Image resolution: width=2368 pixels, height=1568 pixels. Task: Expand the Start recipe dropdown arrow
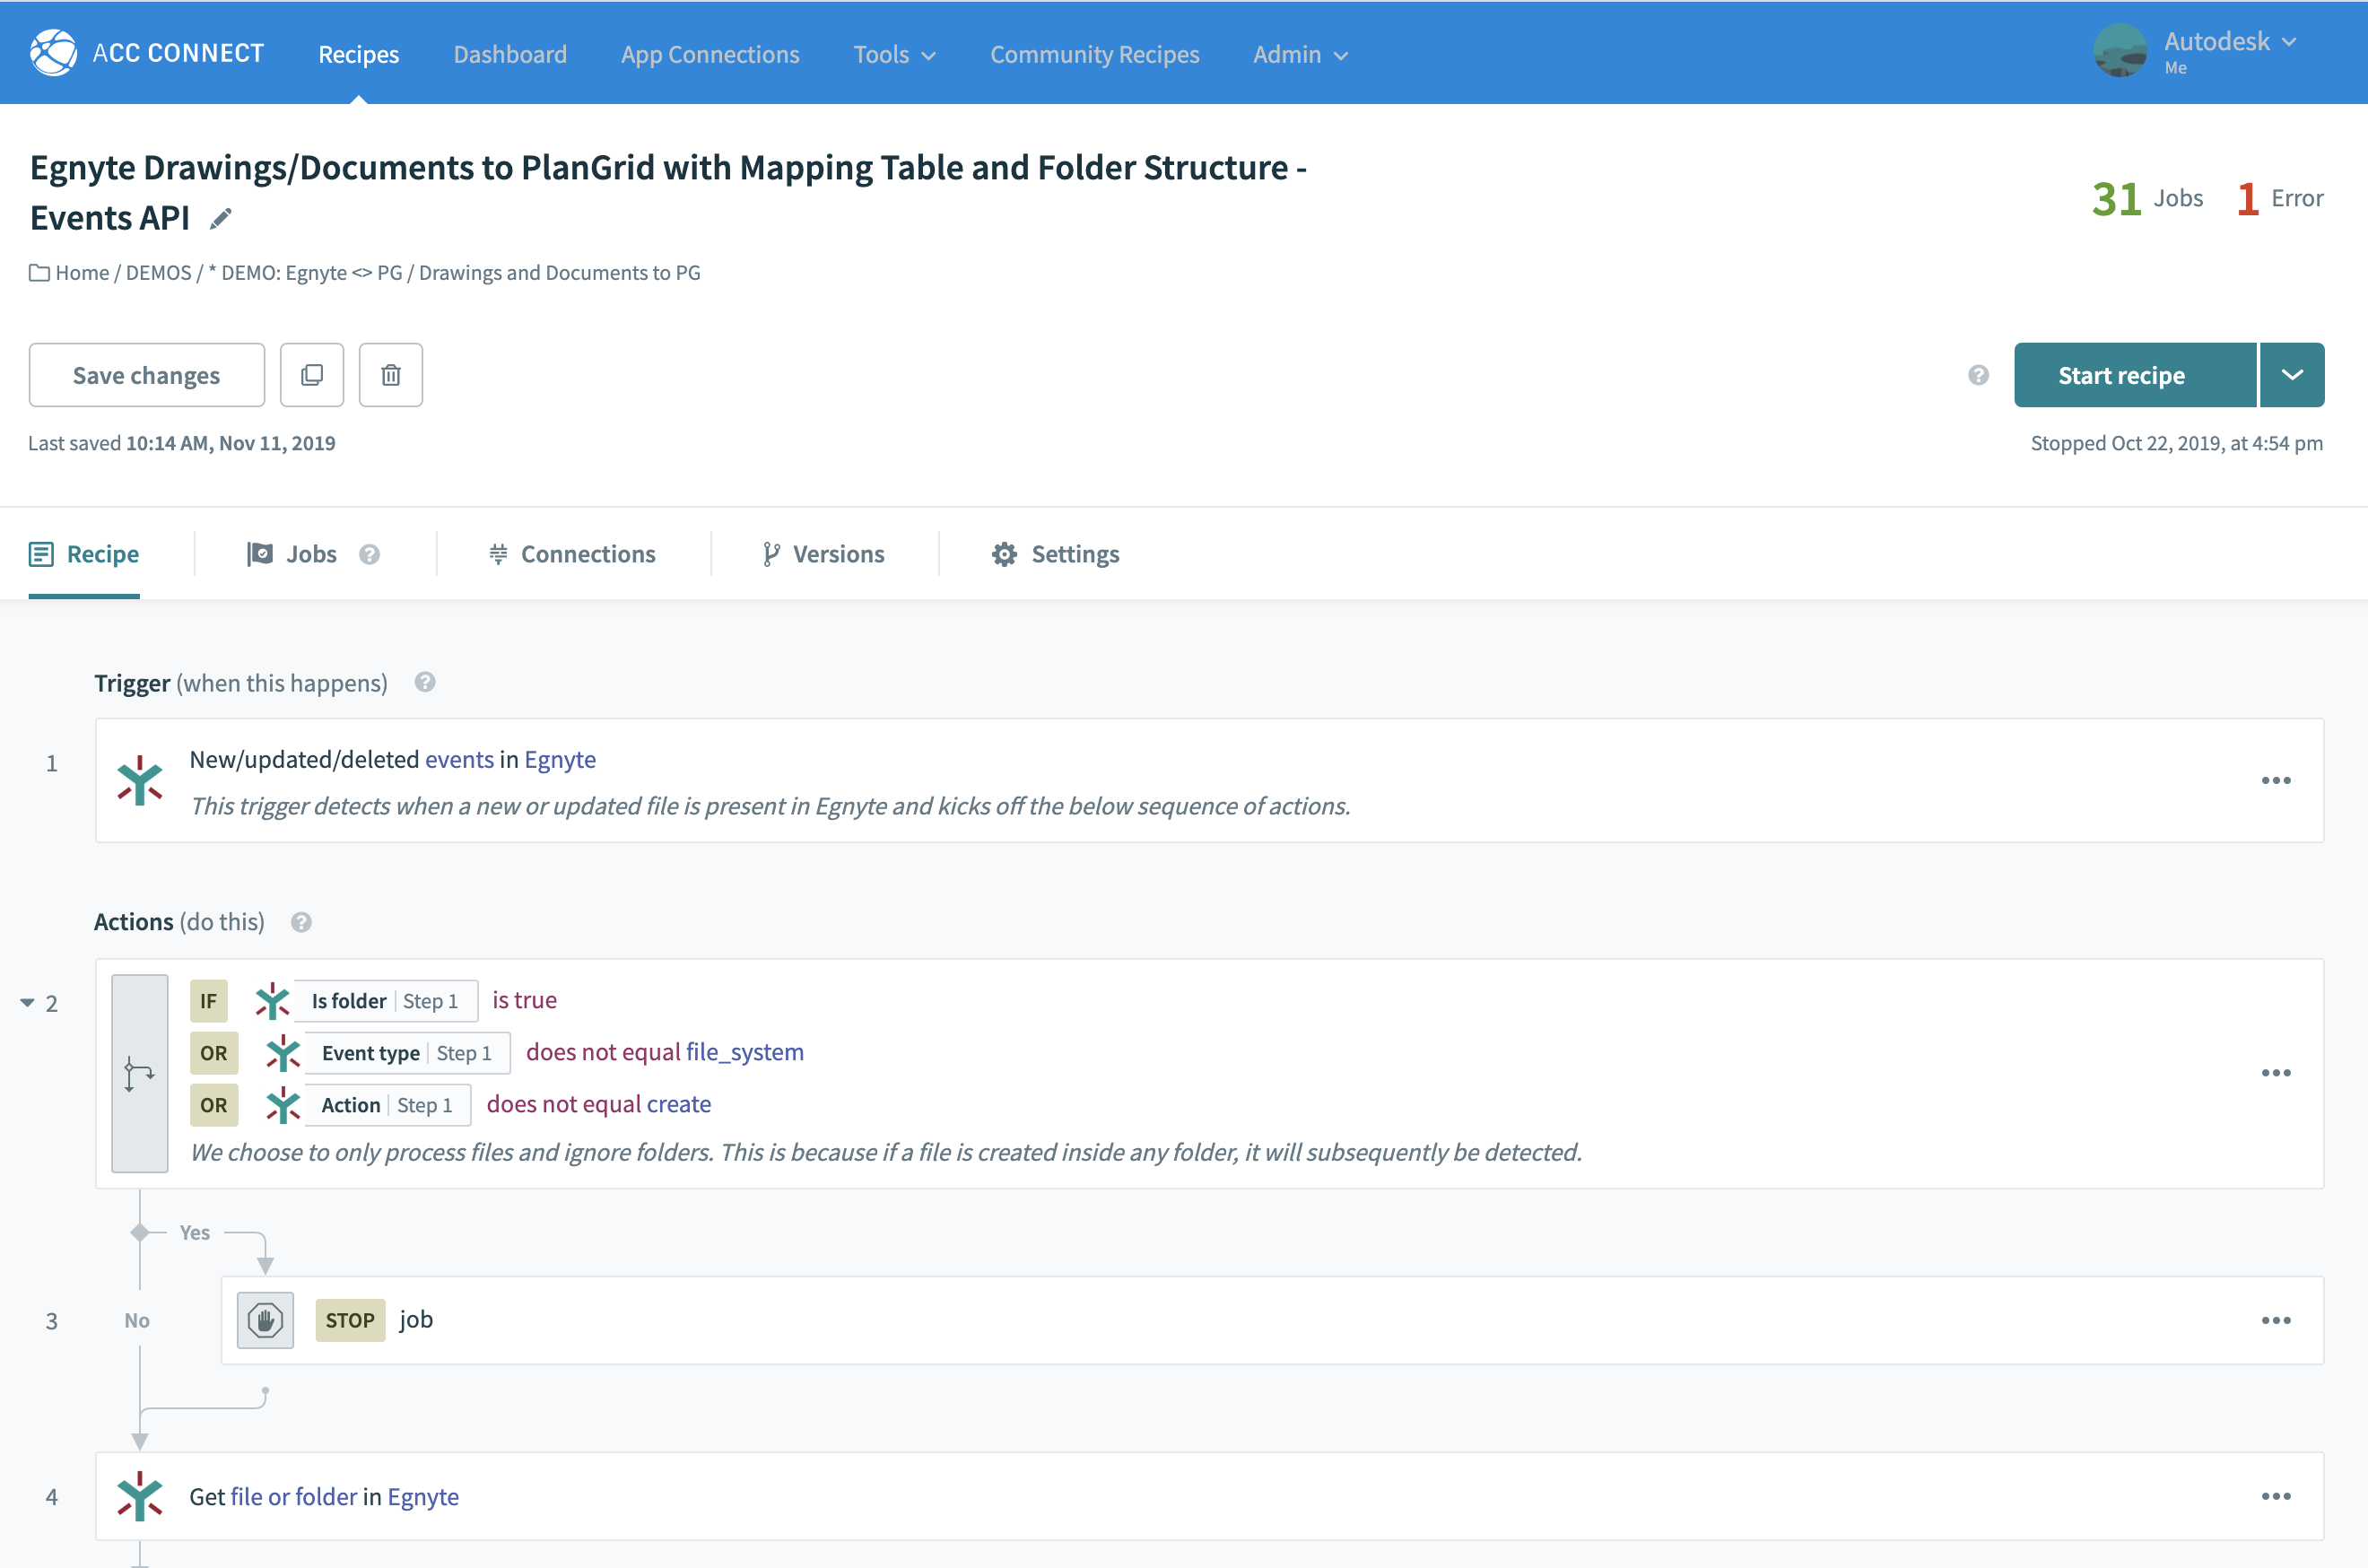(x=2292, y=375)
